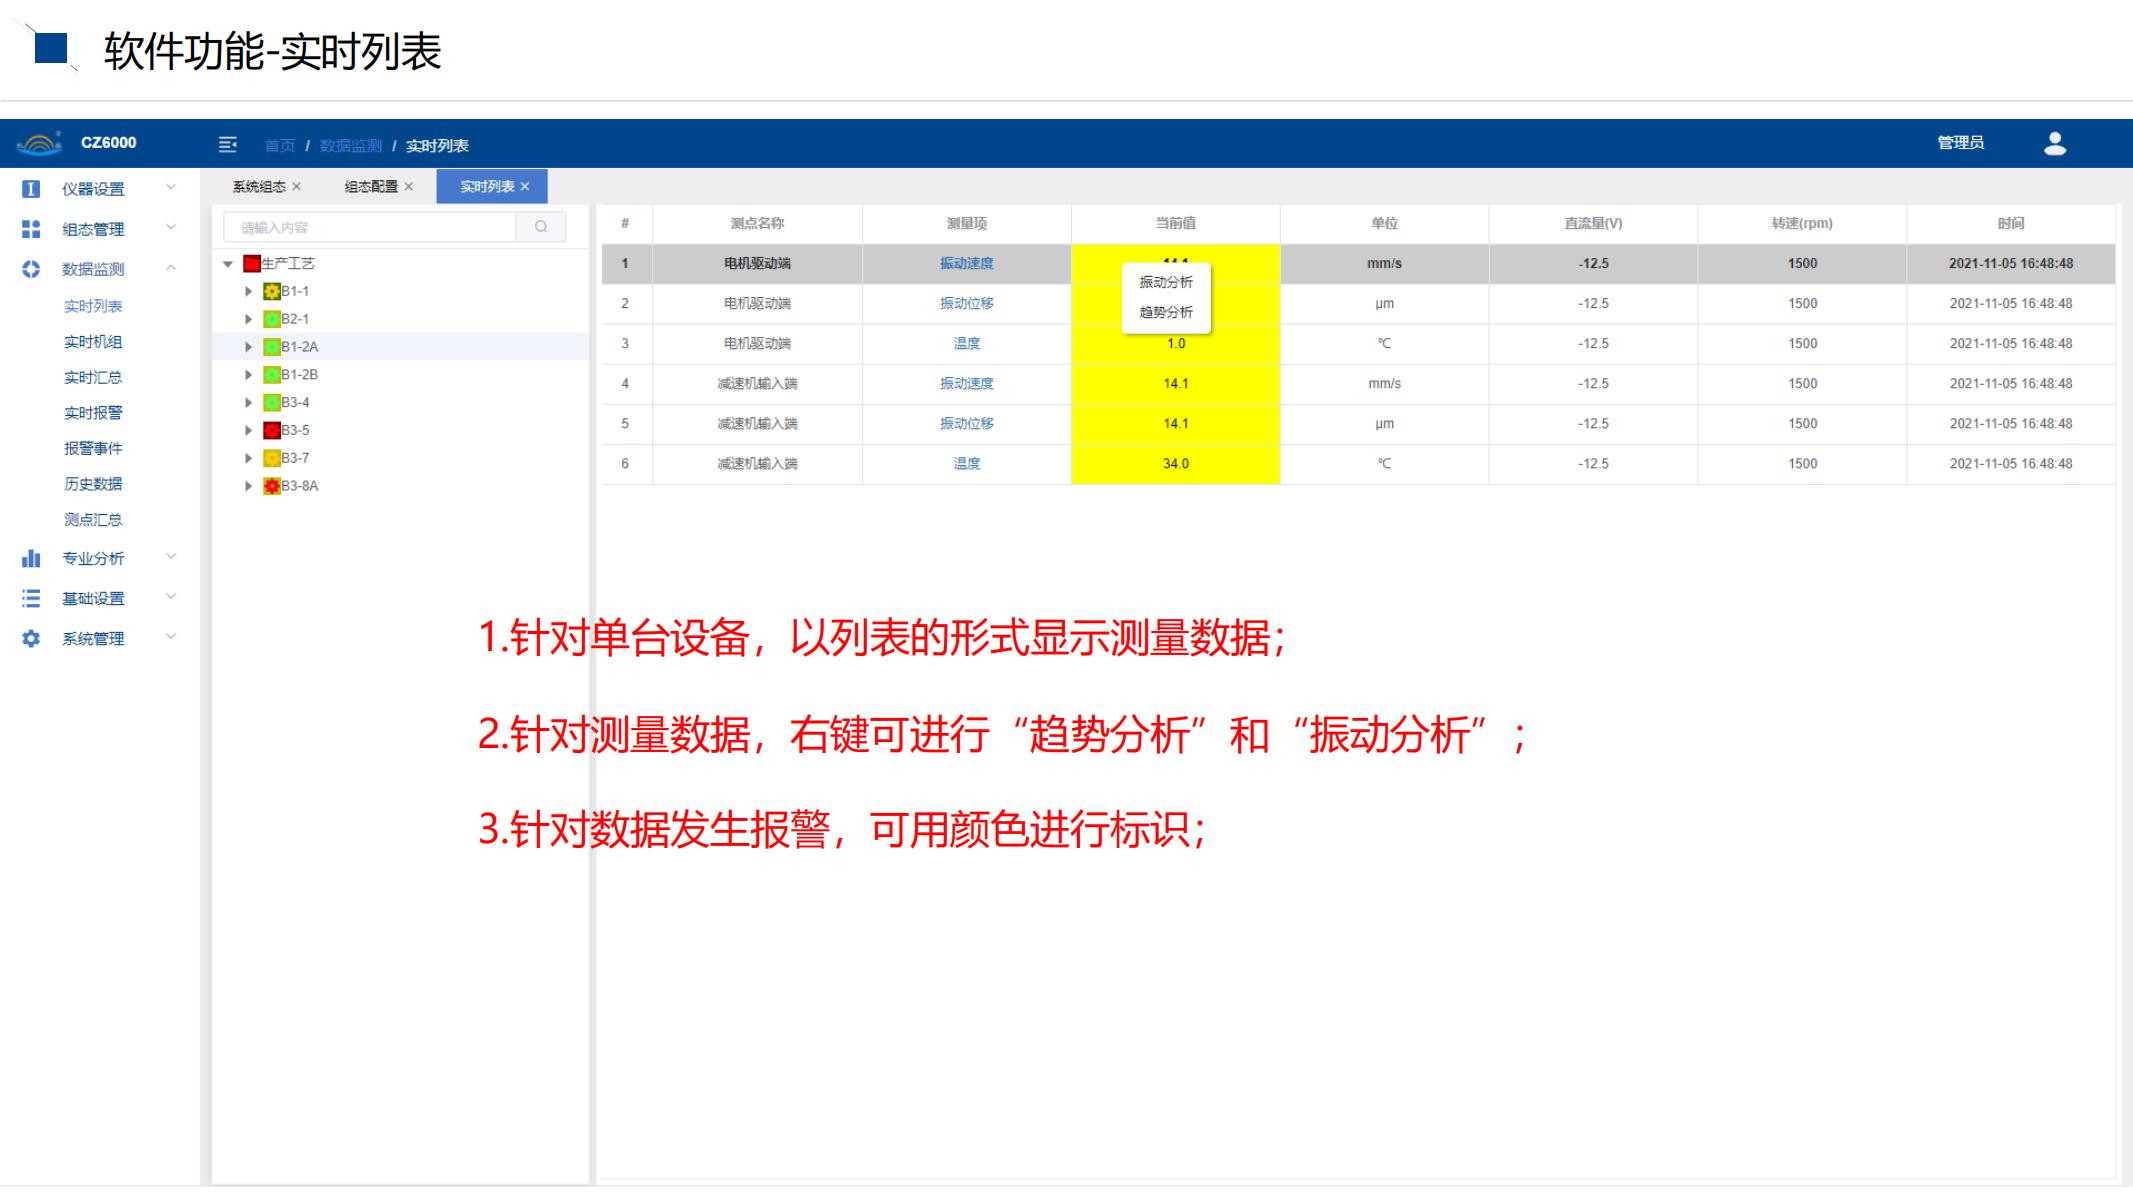The image size is (2133, 1200).
Task: Click the user profile icon top right
Action: (2055, 144)
